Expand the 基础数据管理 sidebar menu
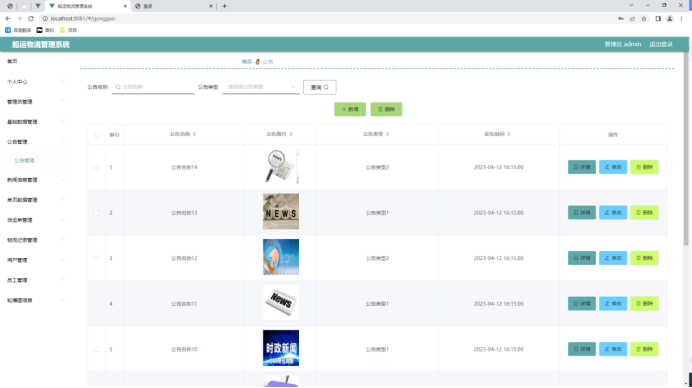Viewport: 692px width, 388px height. tap(35, 122)
